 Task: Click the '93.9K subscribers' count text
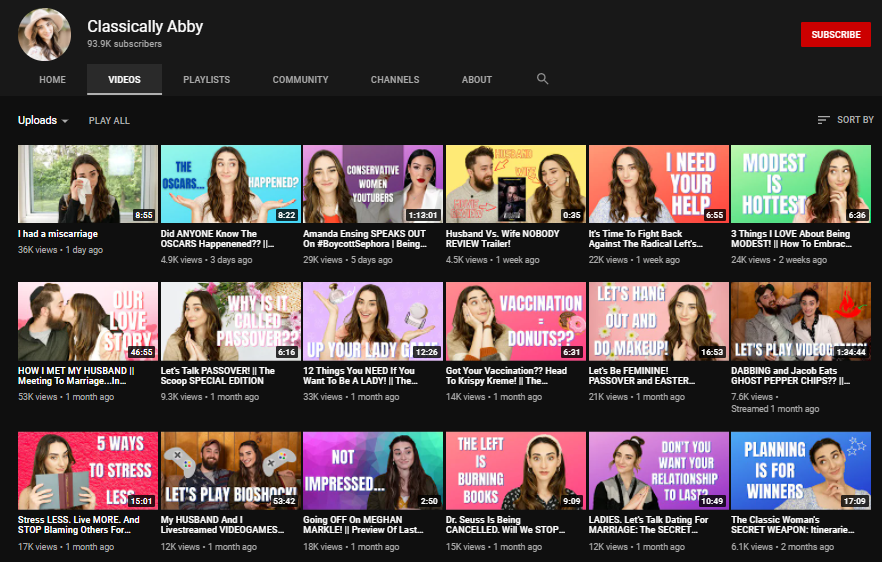(x=124, y=44)
